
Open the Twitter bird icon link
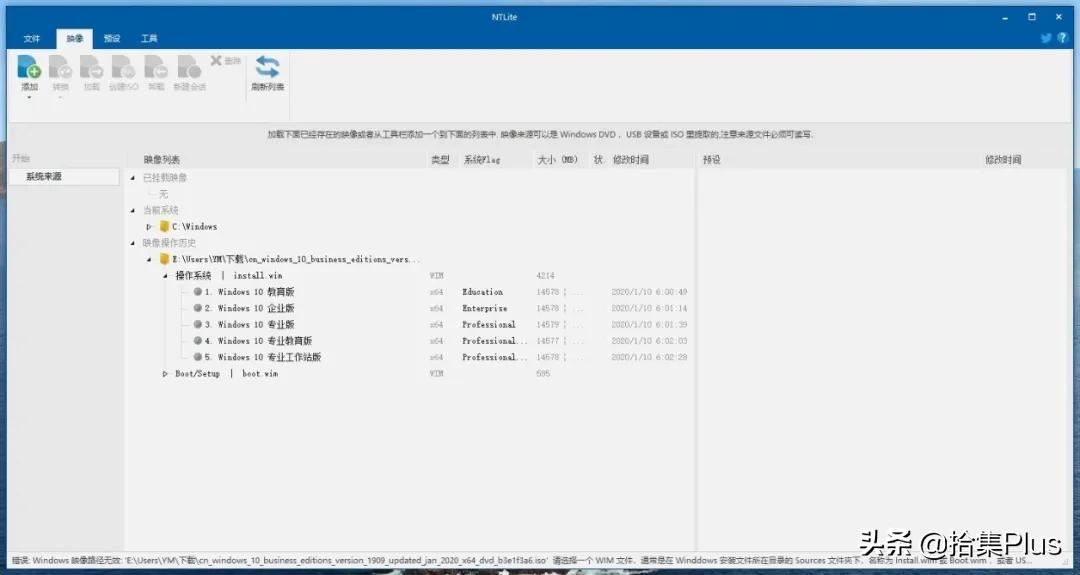coord(1046,38)
